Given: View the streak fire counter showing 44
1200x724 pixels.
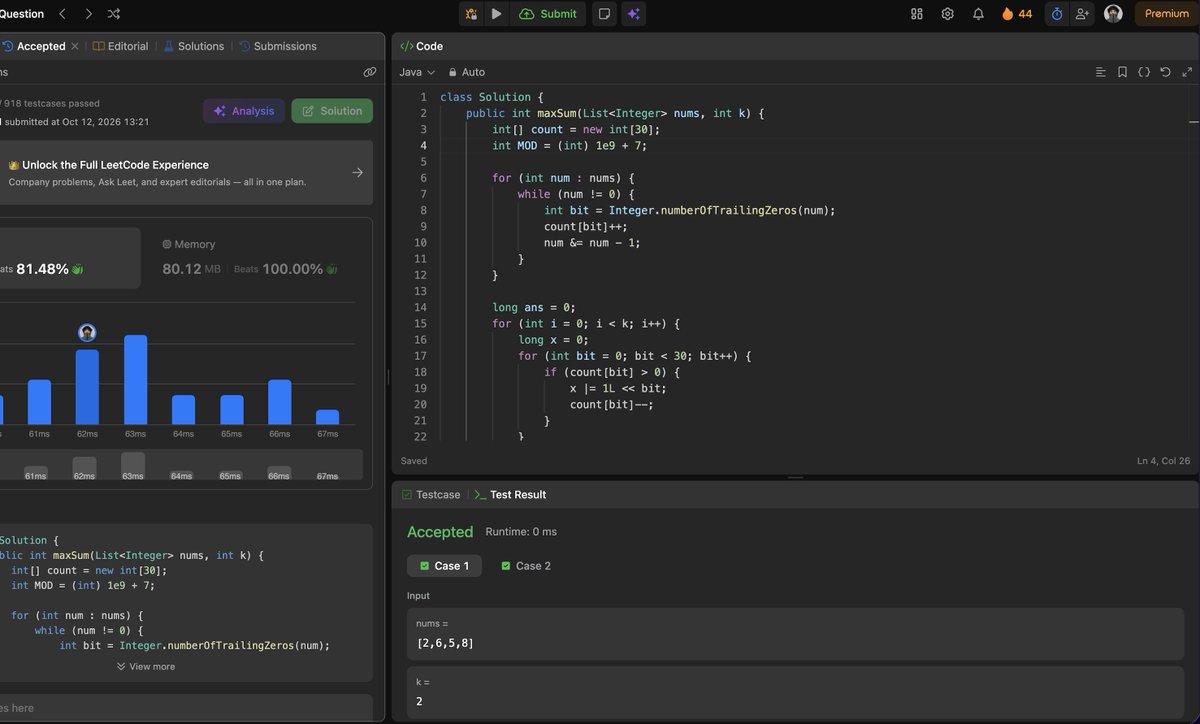Looking at the screenshot, I should click(1017, 14).
